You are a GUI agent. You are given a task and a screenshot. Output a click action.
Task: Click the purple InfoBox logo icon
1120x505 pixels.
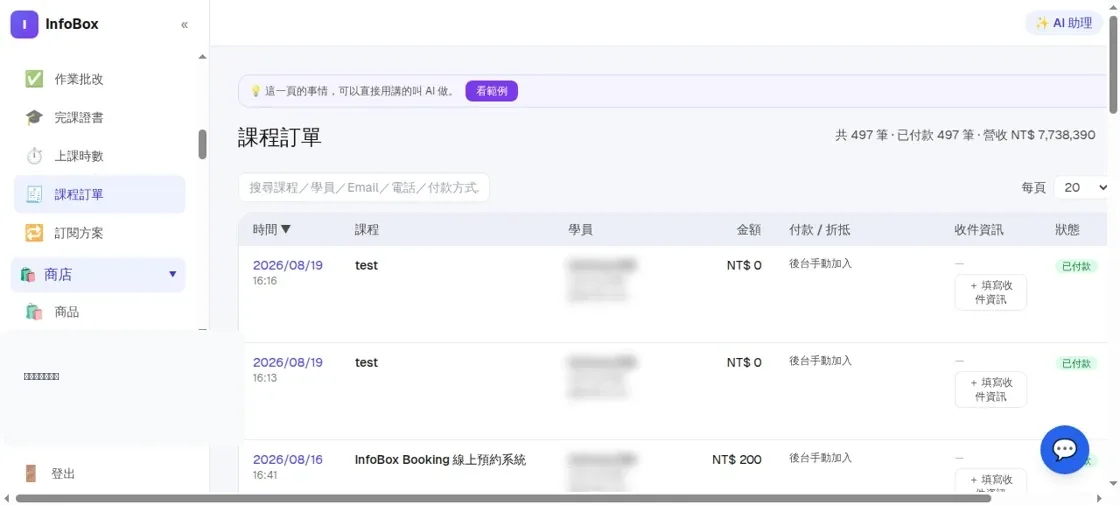tap(24, 24)
